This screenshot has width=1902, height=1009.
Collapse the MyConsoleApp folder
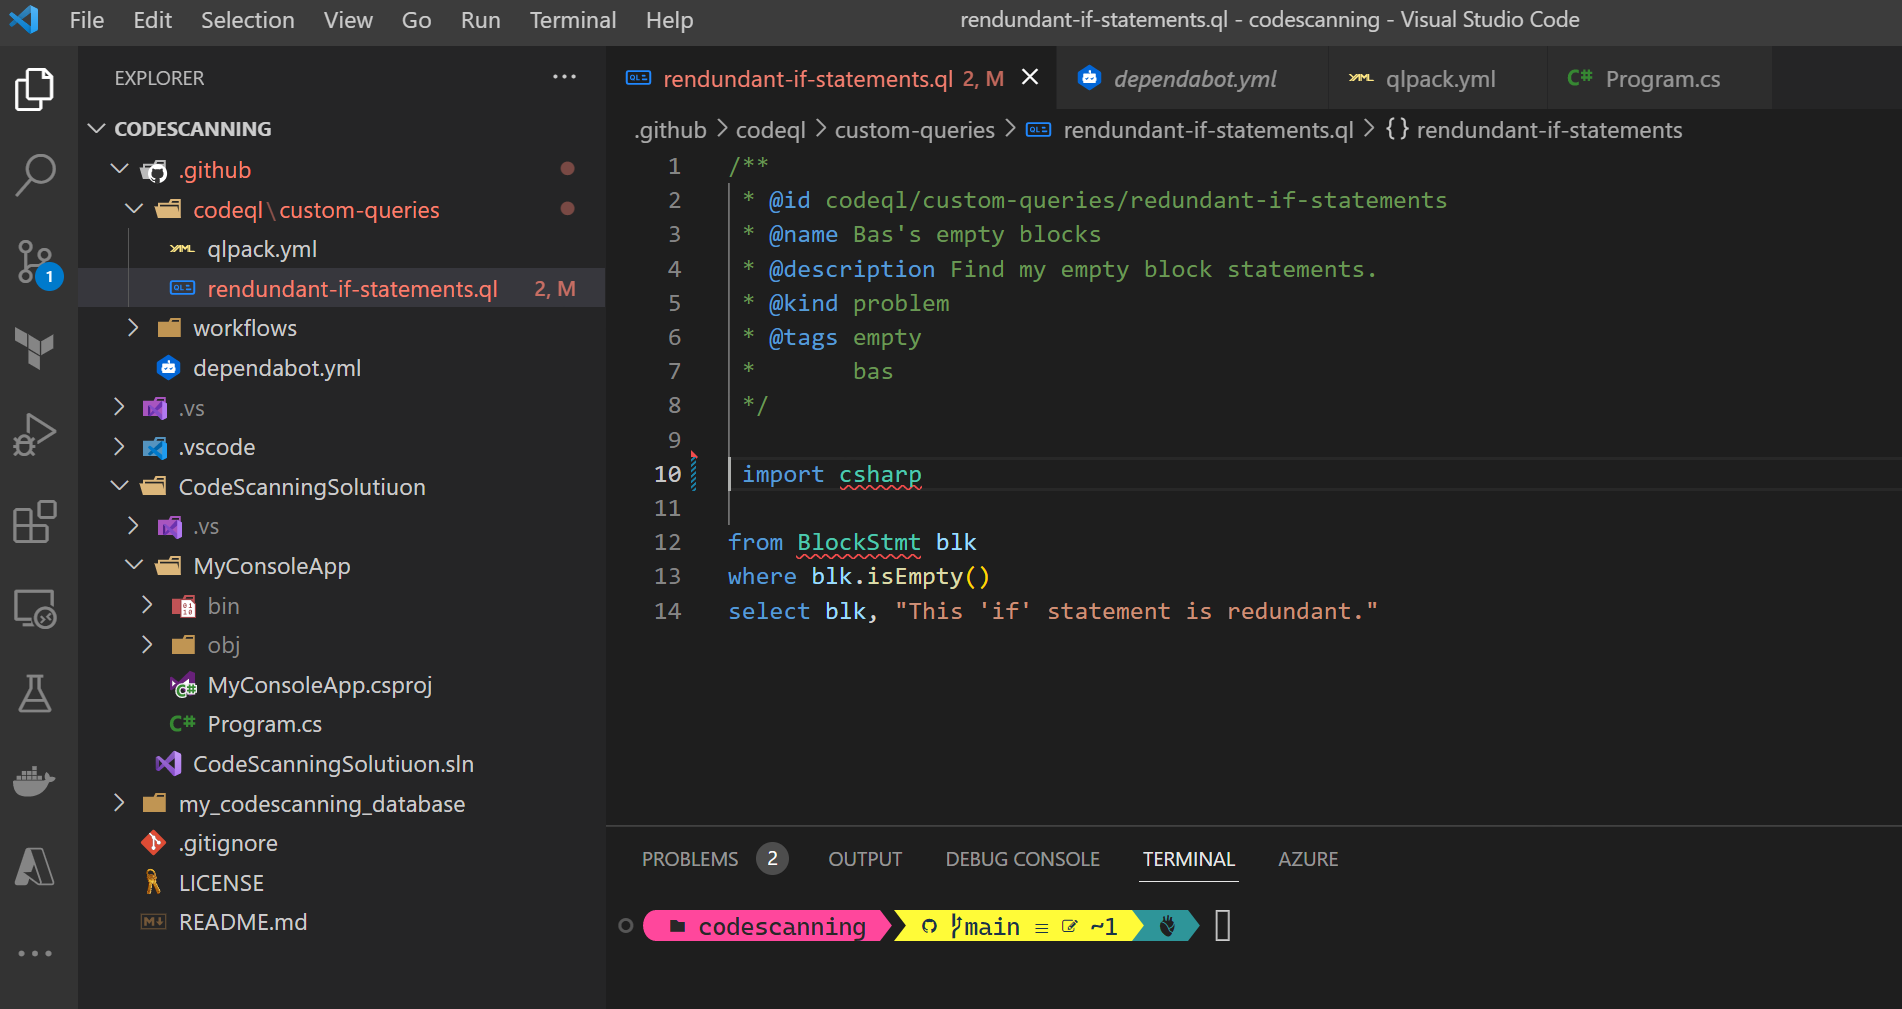click(271, 566)
